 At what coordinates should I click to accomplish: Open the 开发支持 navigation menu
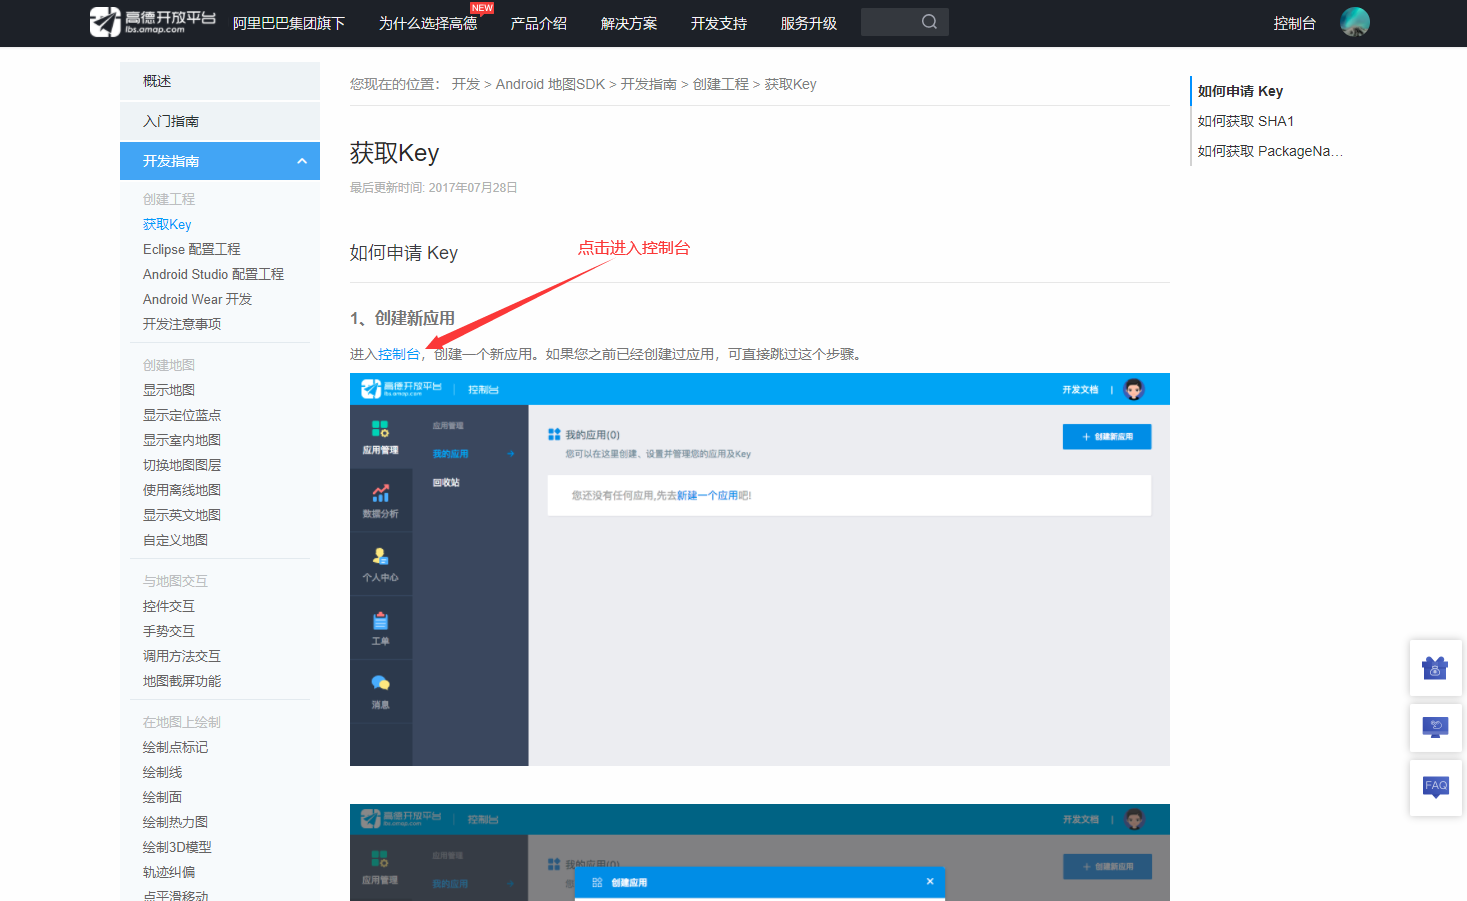pos(717,23)
